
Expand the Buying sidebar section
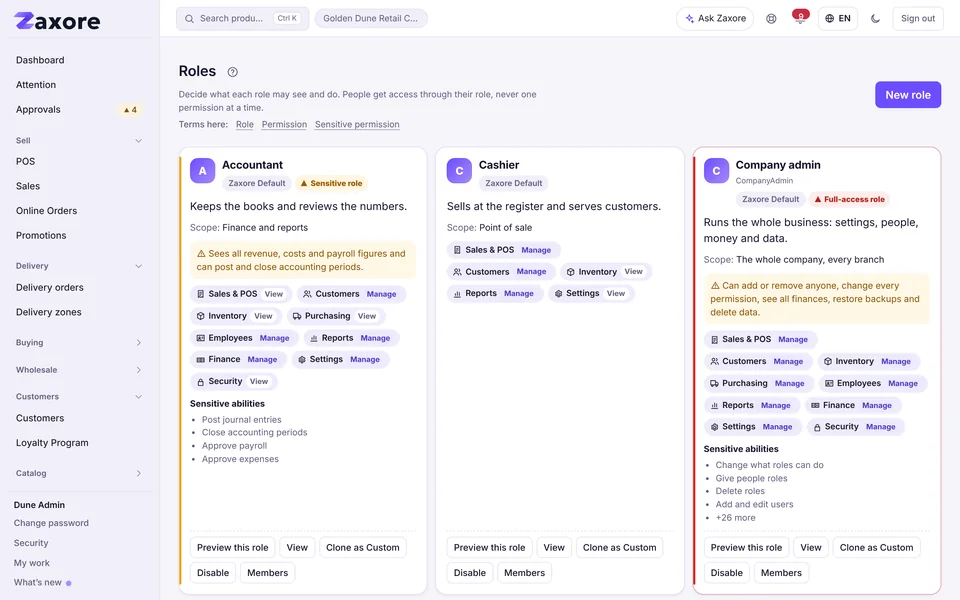tap(79, 342)
